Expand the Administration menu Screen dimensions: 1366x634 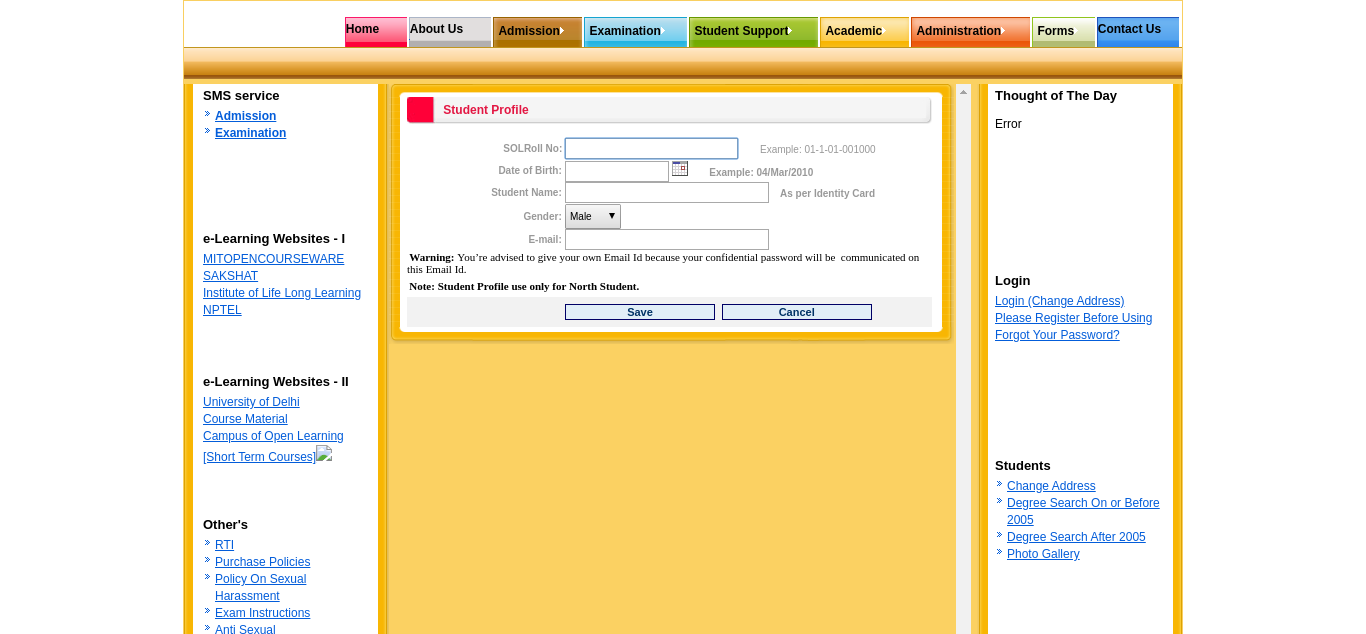click(969, 31)
